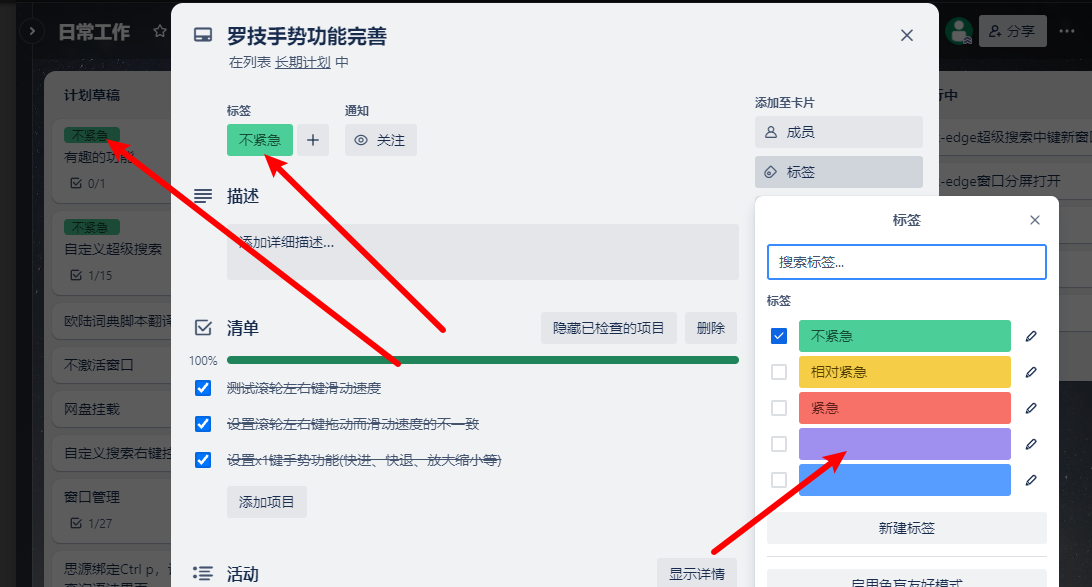
Task: Click the 分享 share button
Action: [x=1013, y=31]
